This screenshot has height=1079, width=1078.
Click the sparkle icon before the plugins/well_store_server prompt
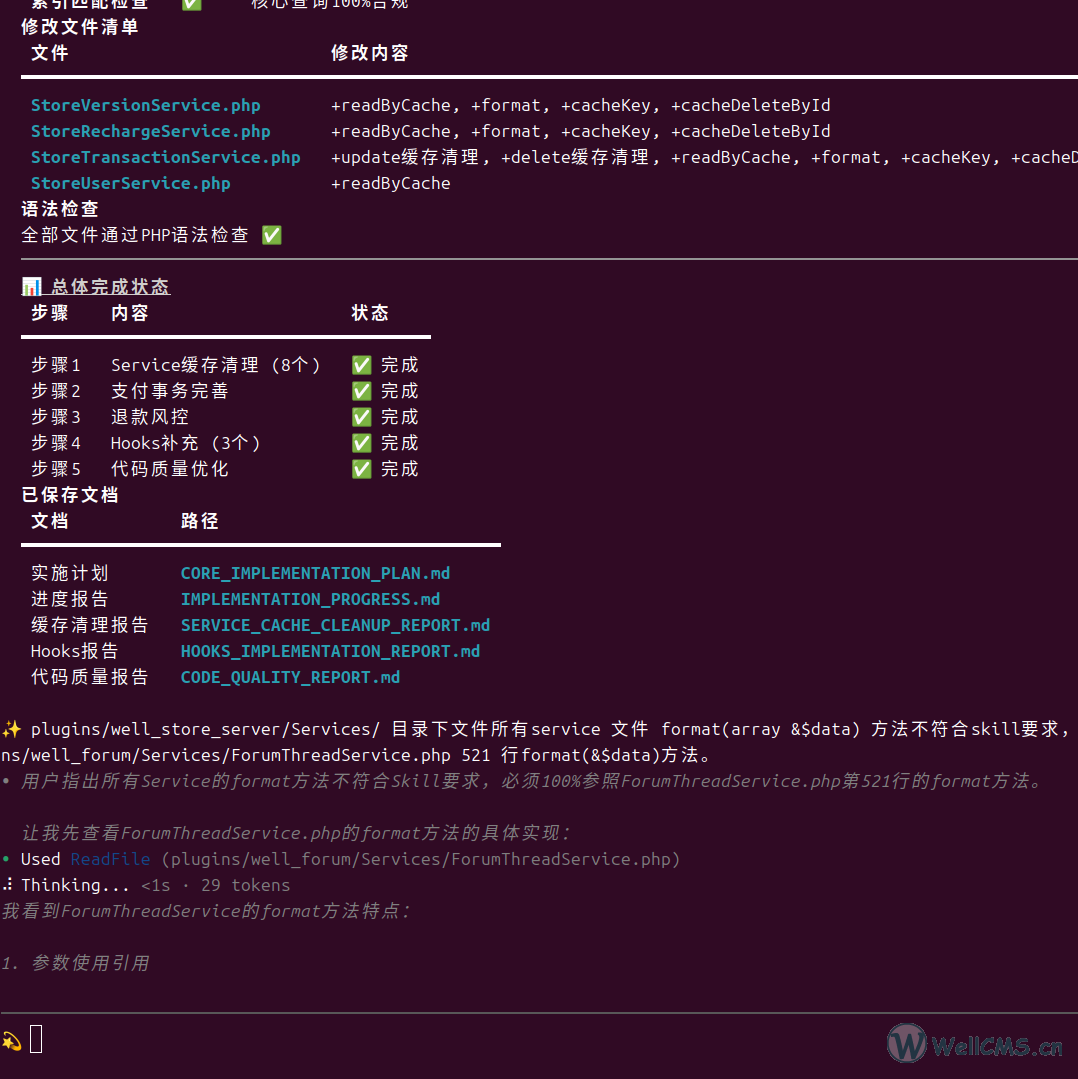coord(12,729)
